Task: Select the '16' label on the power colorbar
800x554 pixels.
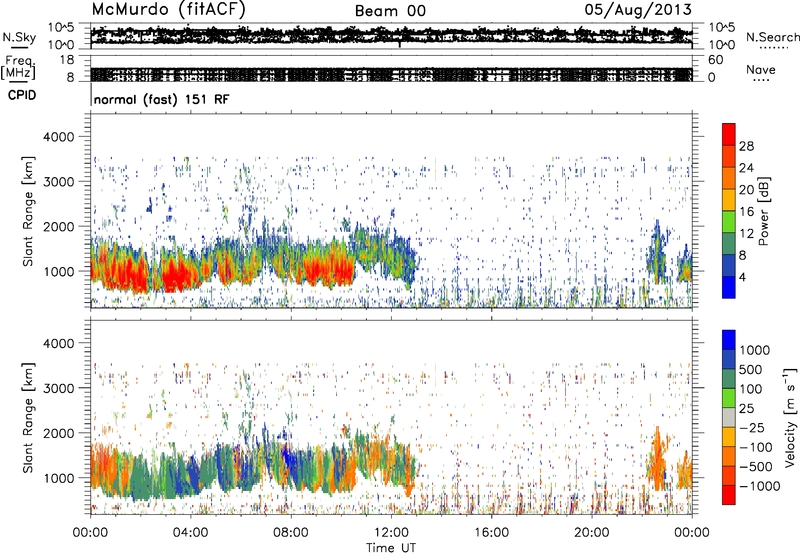Action: click(x=746, y=212)
